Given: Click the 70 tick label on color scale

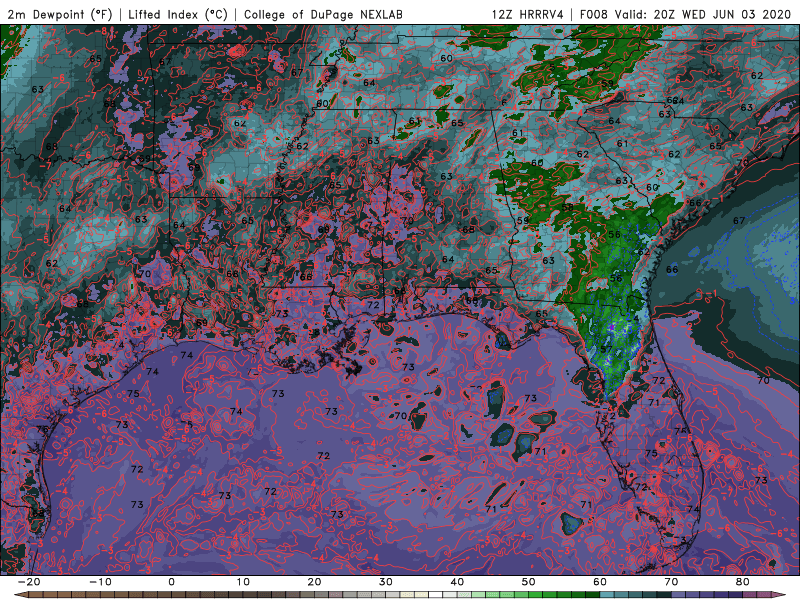Looking at the screenshot, I should [671, 582].
